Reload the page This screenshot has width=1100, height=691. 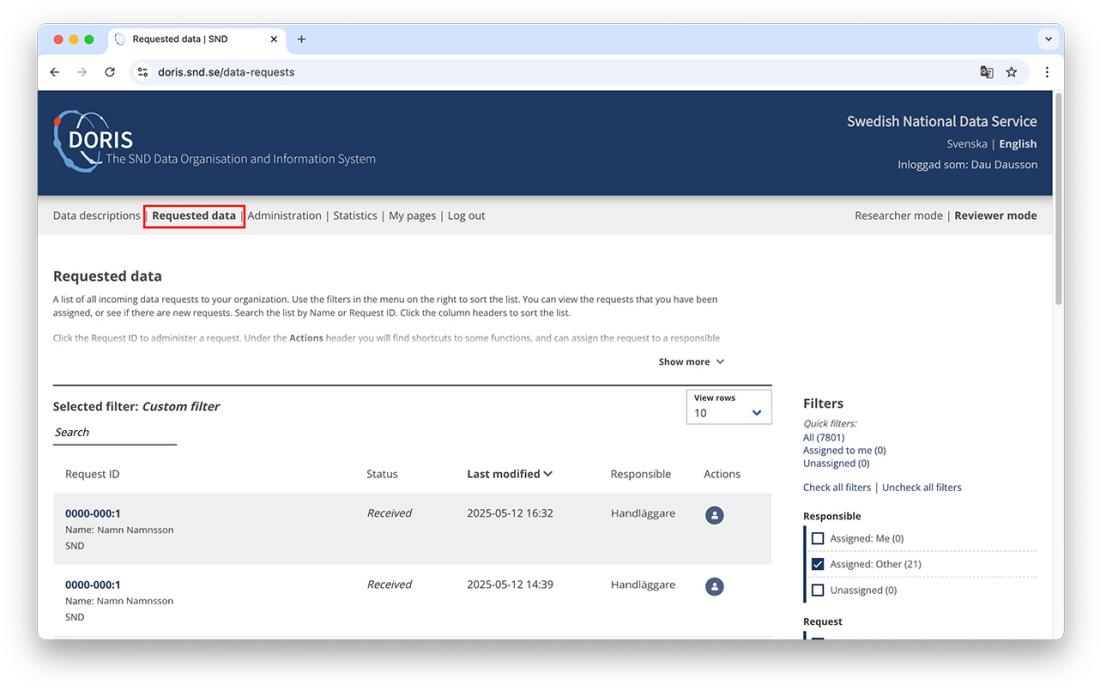109,72
